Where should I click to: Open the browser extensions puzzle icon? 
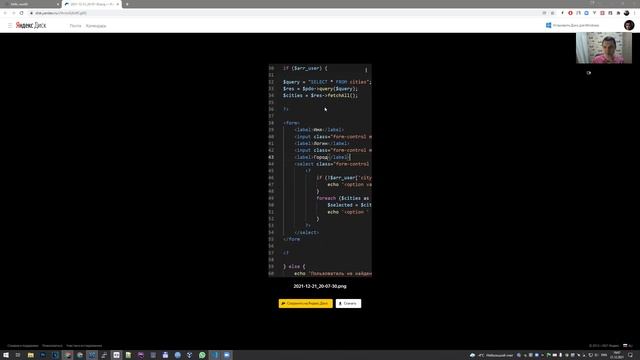618,13
